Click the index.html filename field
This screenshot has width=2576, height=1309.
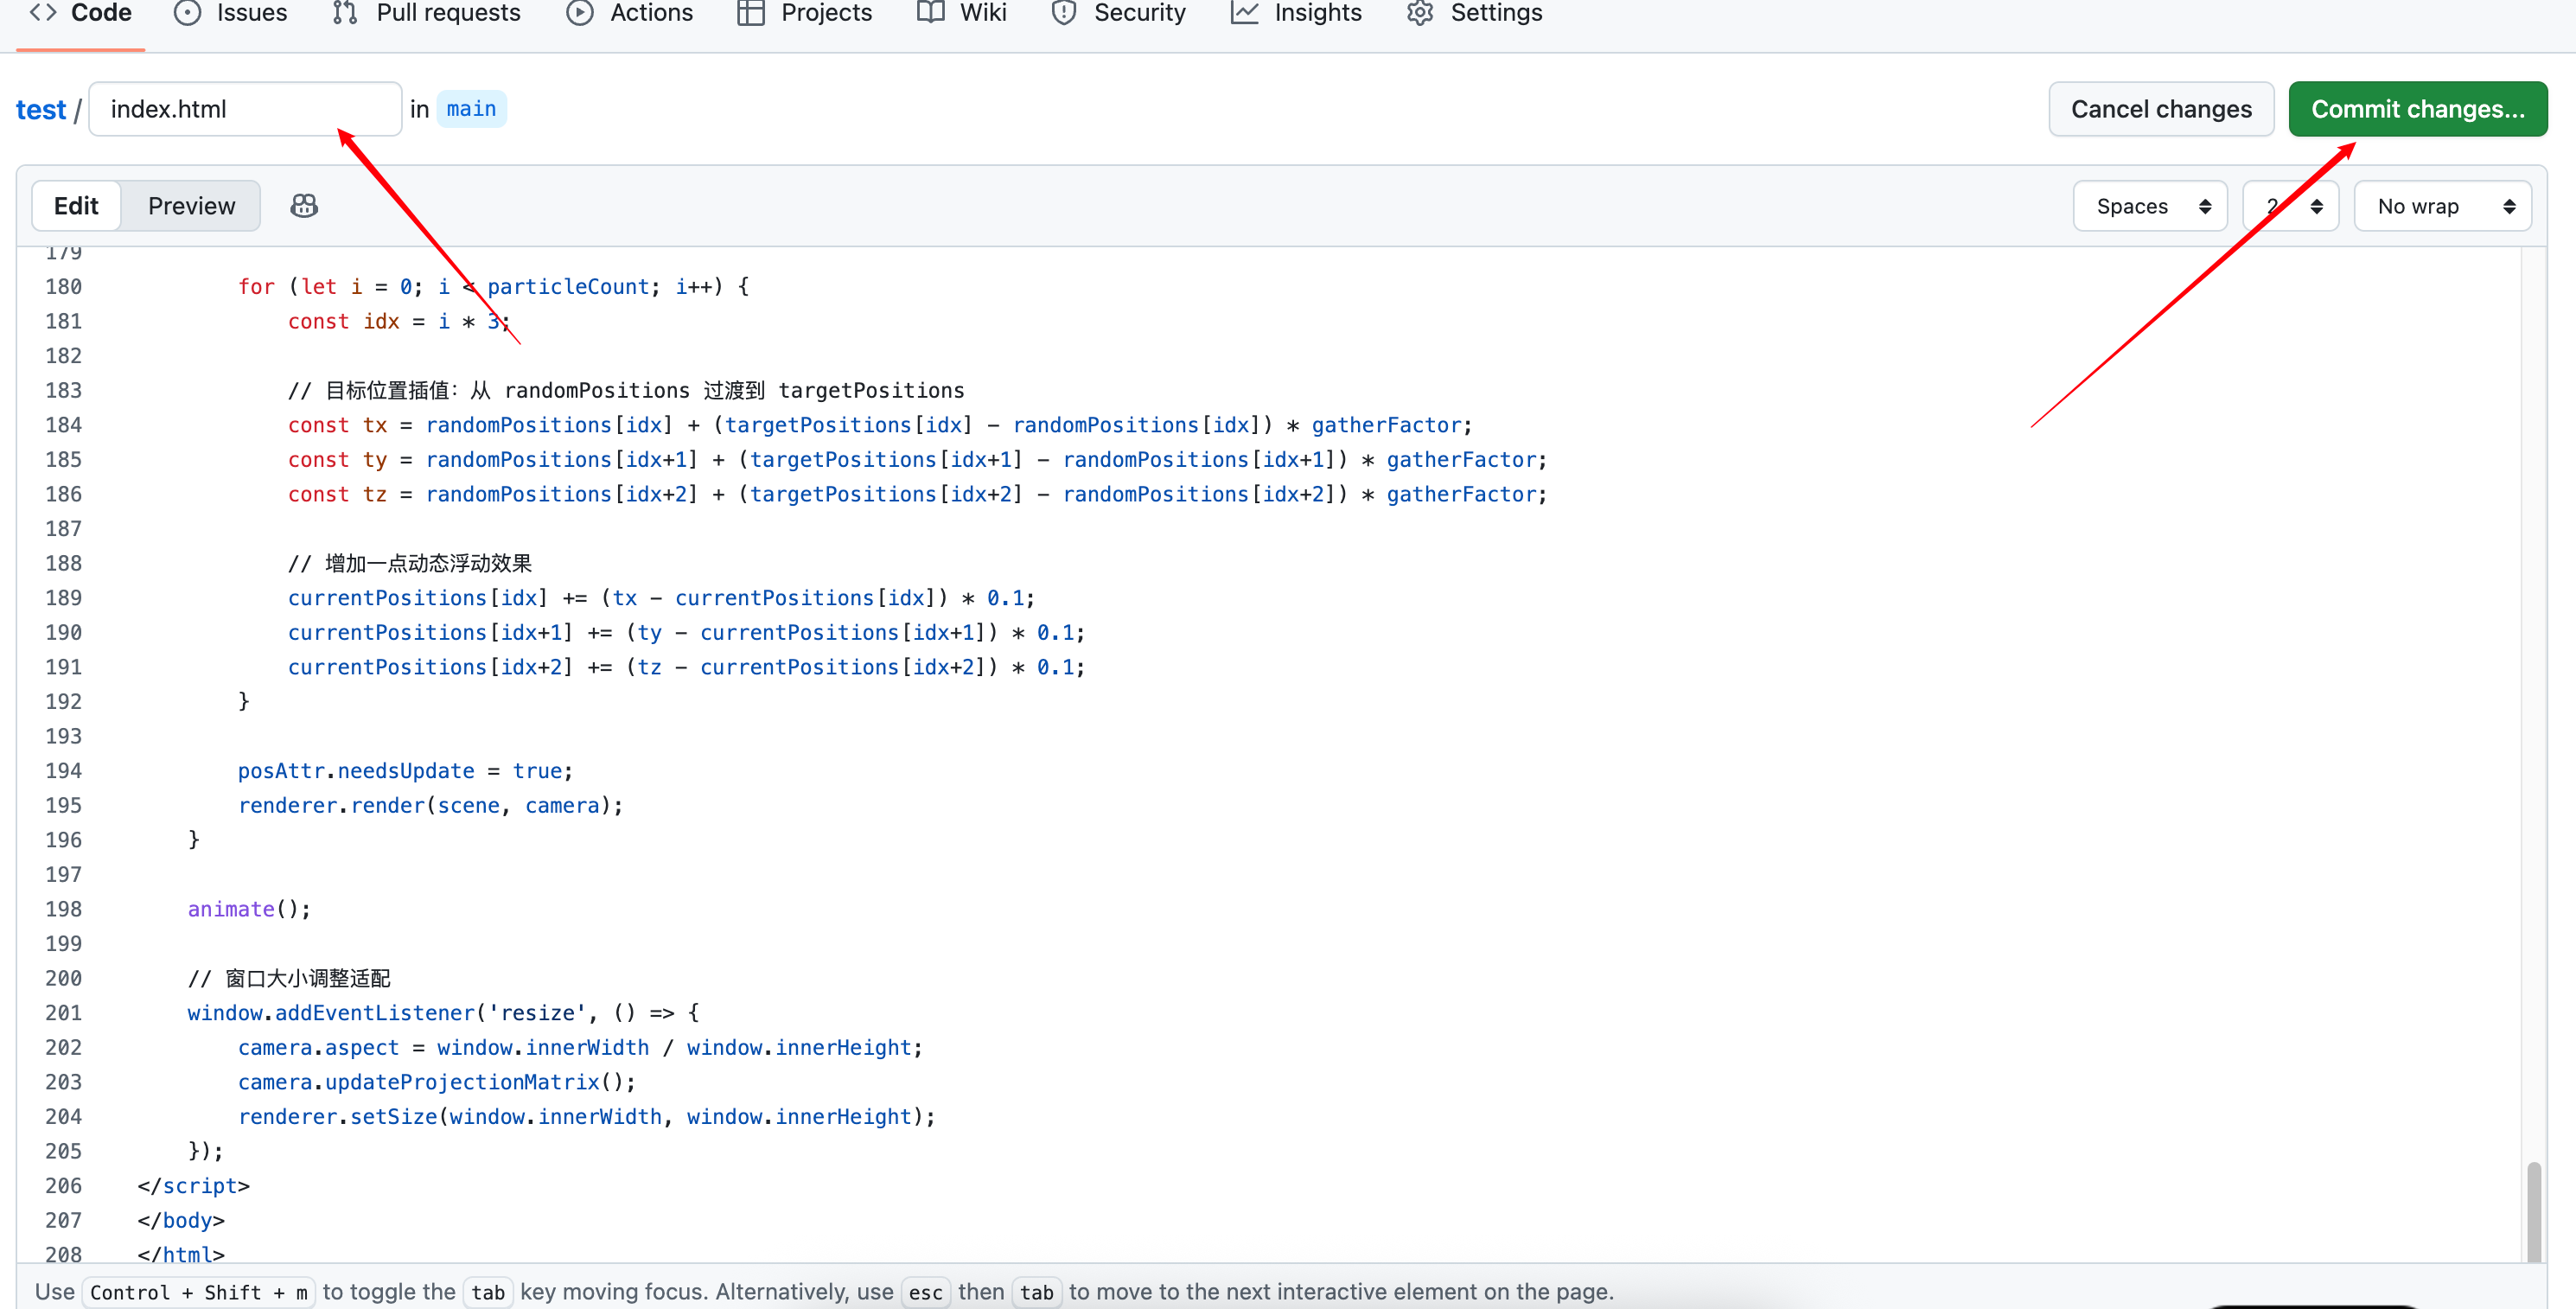pyautogui.click(x=245, y=109)
